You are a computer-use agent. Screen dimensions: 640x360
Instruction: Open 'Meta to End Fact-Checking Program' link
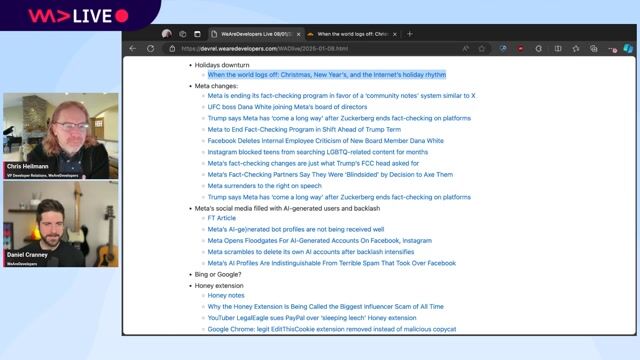(304, 129)
